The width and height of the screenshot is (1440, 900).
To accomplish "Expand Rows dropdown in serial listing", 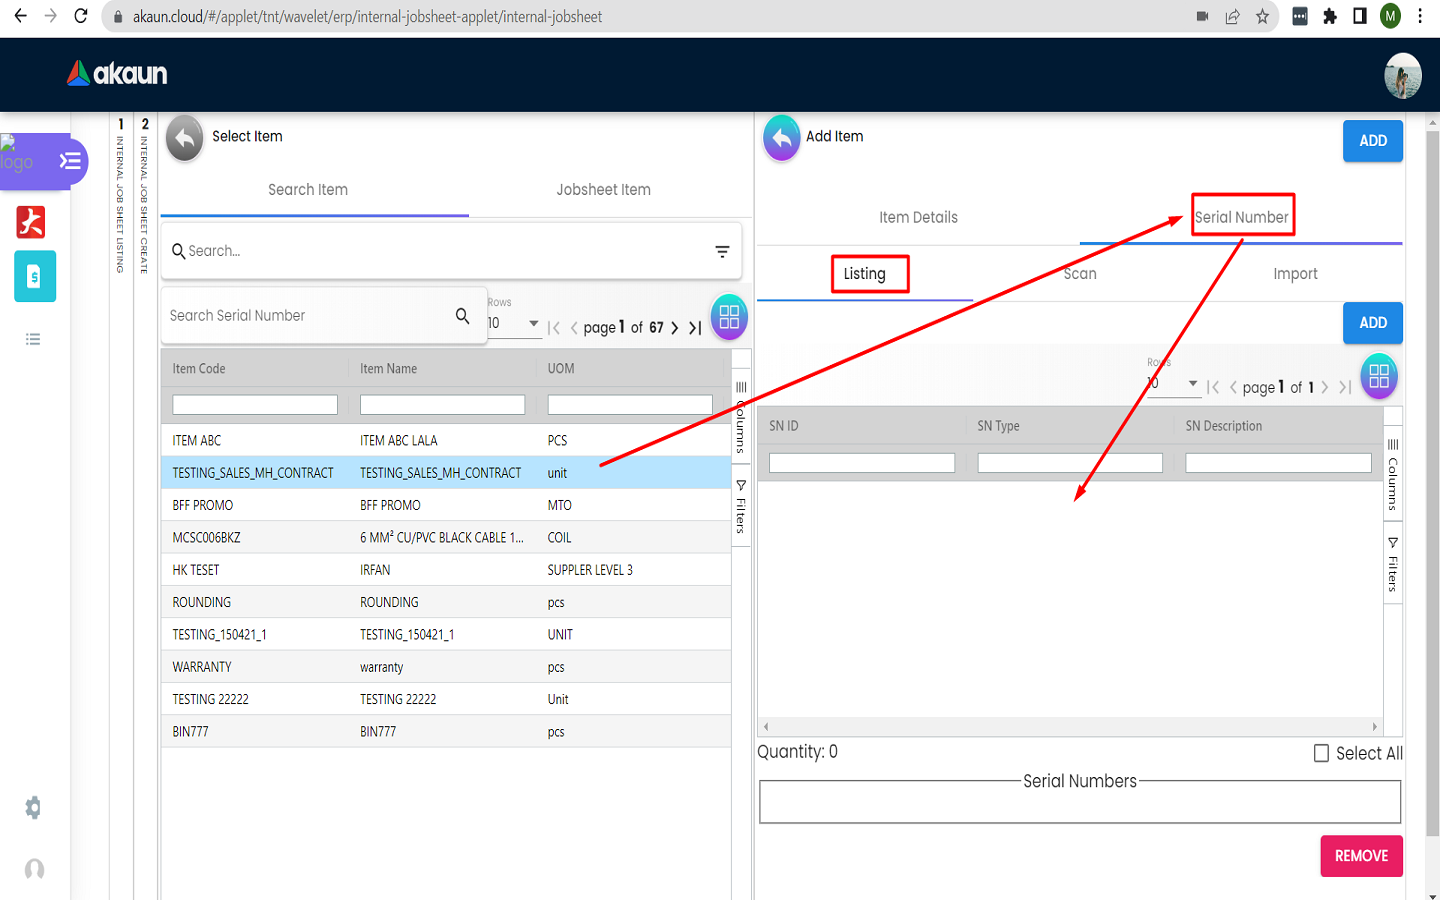I will [x=1192, y=384].
